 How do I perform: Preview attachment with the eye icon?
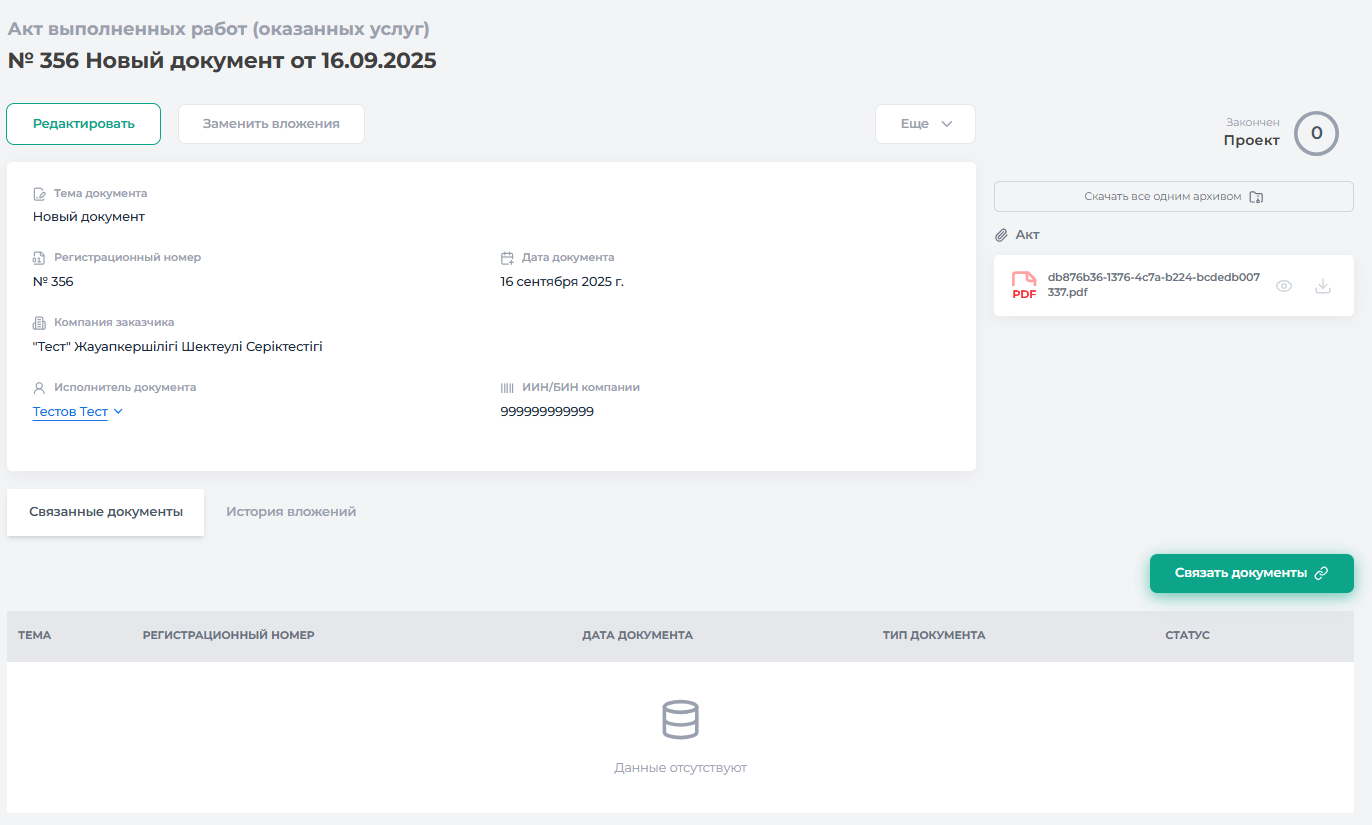[1284, 286]
